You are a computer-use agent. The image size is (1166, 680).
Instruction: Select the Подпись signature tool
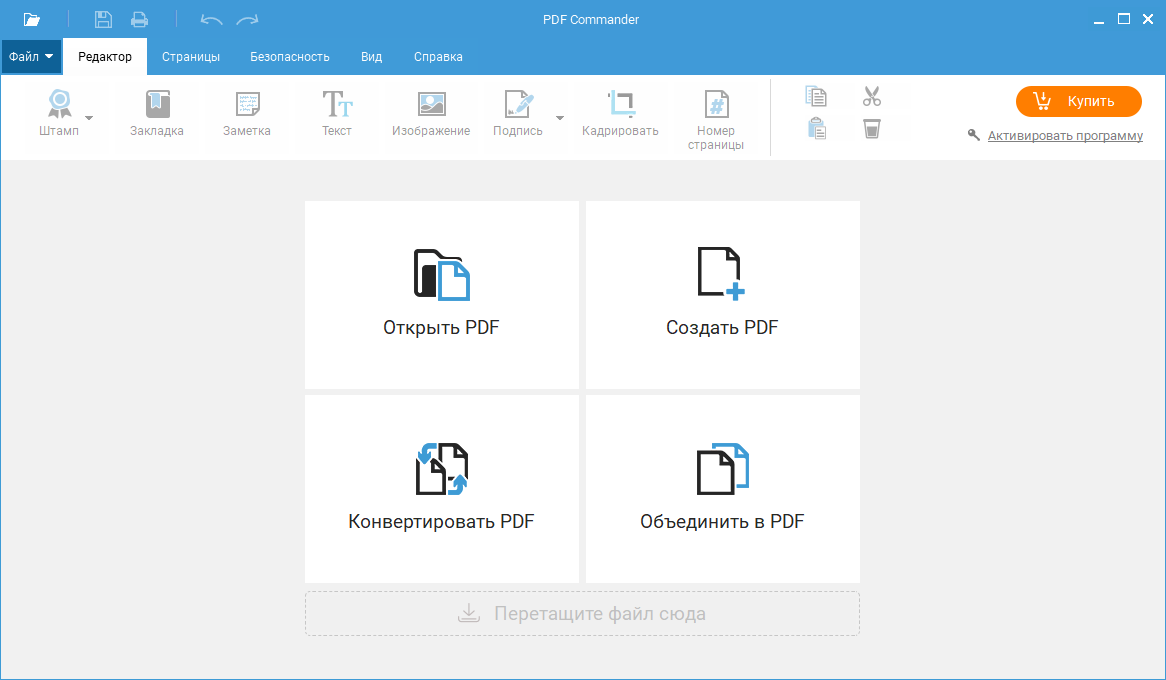click(x=518, y=113)
